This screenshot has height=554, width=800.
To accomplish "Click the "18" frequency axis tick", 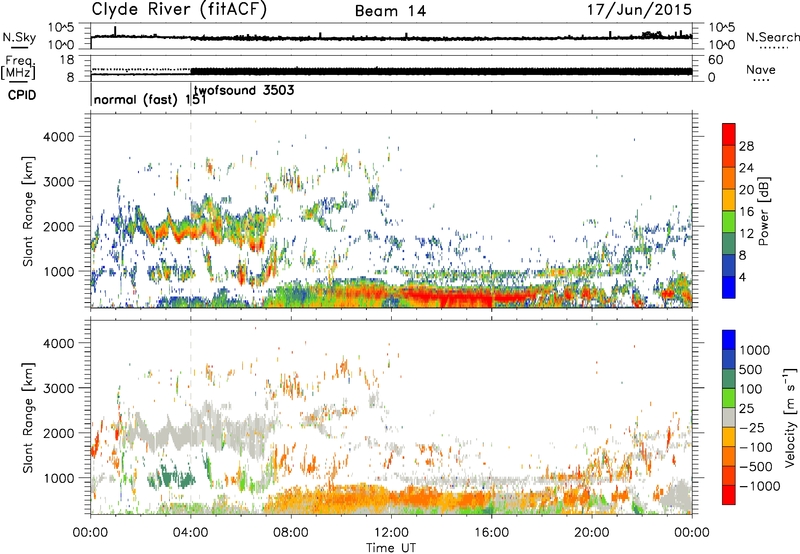I will (x=67, y=60).
